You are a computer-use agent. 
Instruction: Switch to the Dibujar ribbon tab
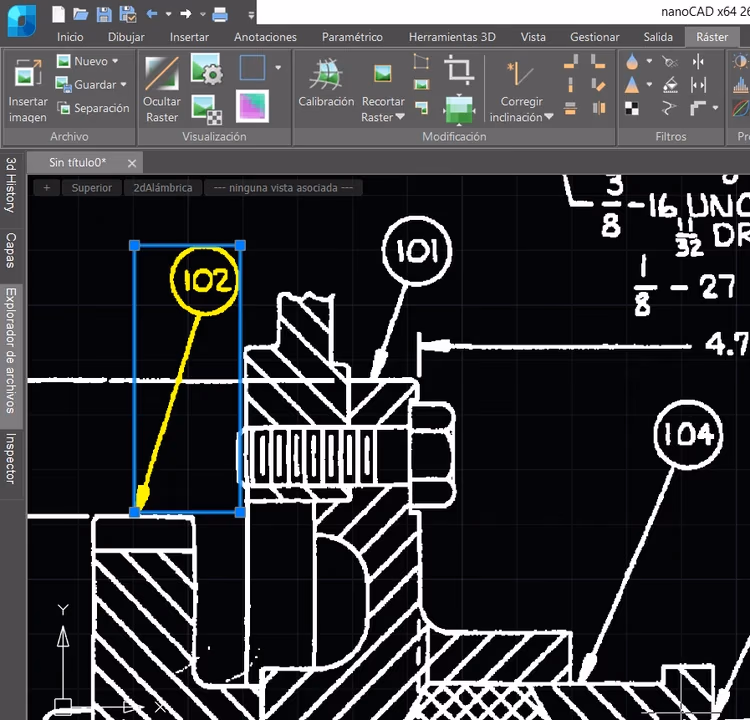(126, 37)
